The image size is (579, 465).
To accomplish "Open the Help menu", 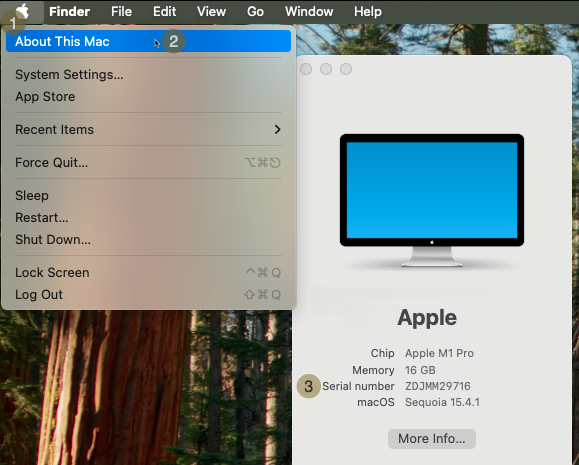I will 368,11.
